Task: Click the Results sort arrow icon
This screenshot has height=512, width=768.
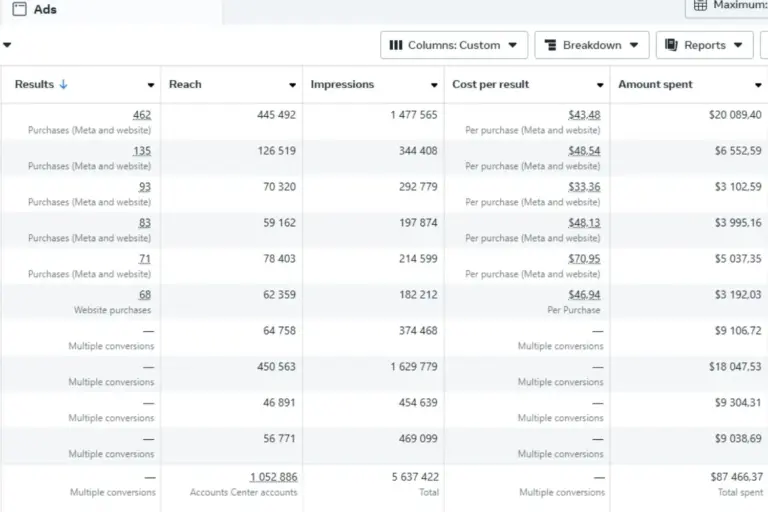Action: coord(63,84)
